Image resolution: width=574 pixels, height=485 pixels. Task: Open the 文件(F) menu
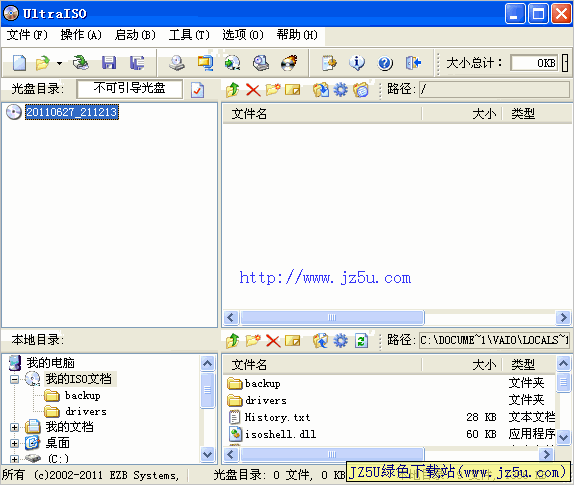27,35
